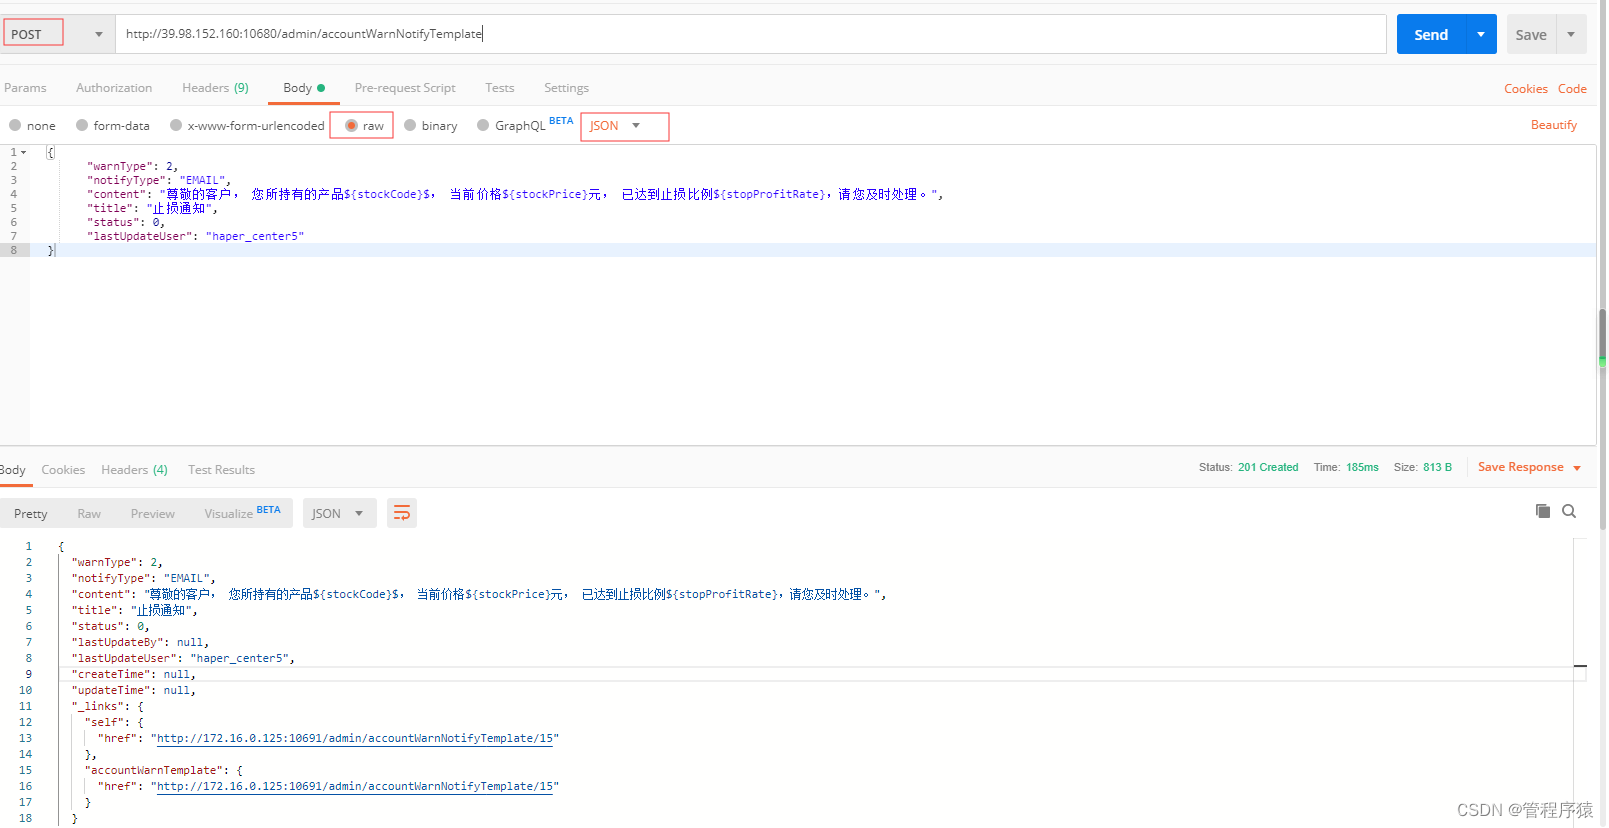
Task: Save the current request
Action: point(1531,34)
